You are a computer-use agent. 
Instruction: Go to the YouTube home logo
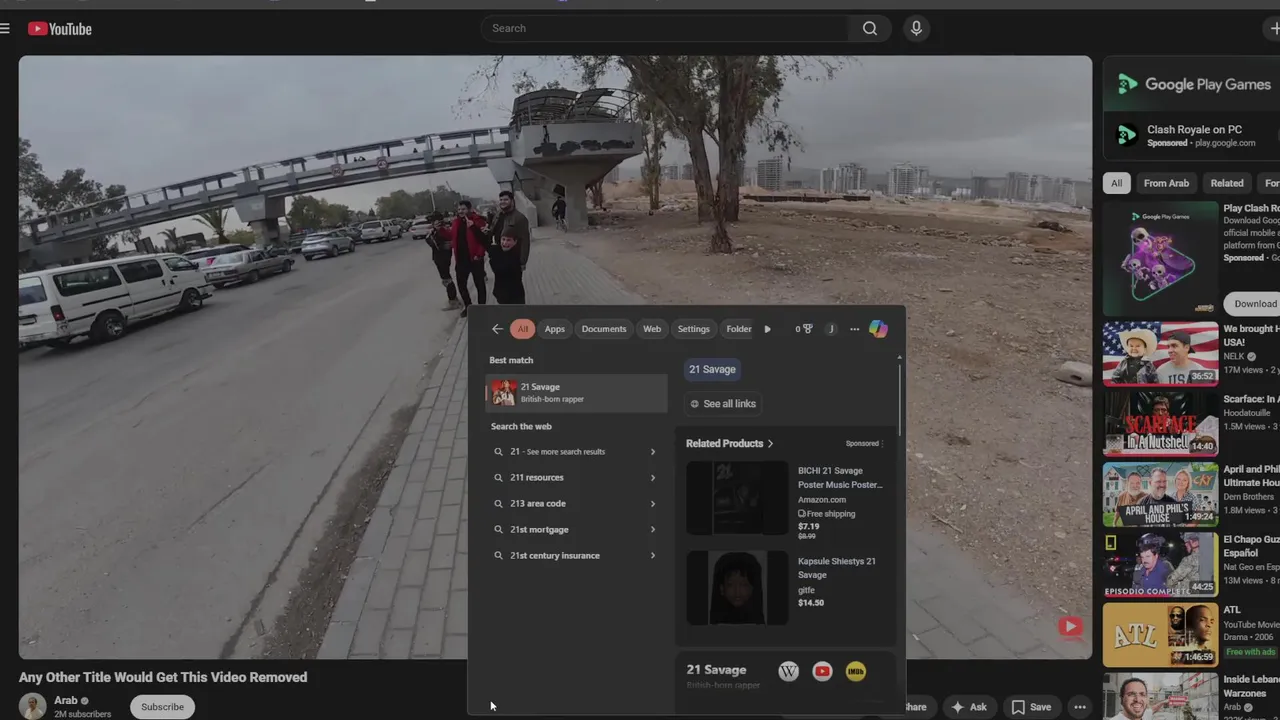60,29
